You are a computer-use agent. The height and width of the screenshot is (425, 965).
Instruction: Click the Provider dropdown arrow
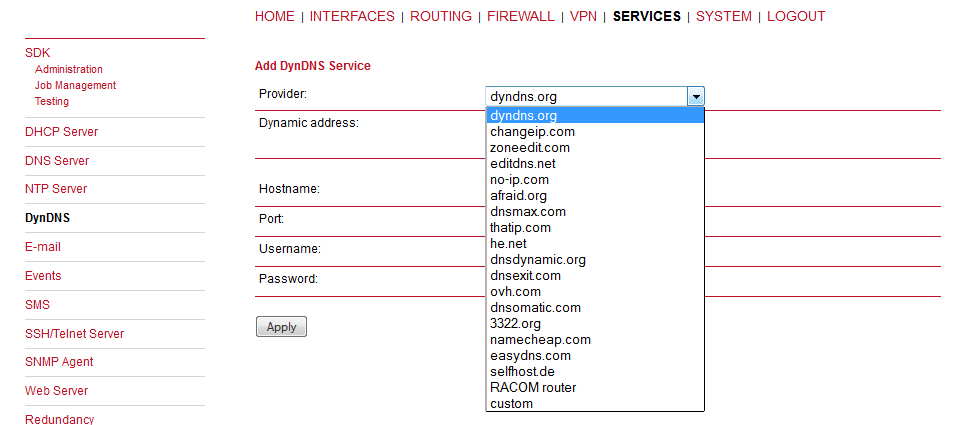(695, 97)
